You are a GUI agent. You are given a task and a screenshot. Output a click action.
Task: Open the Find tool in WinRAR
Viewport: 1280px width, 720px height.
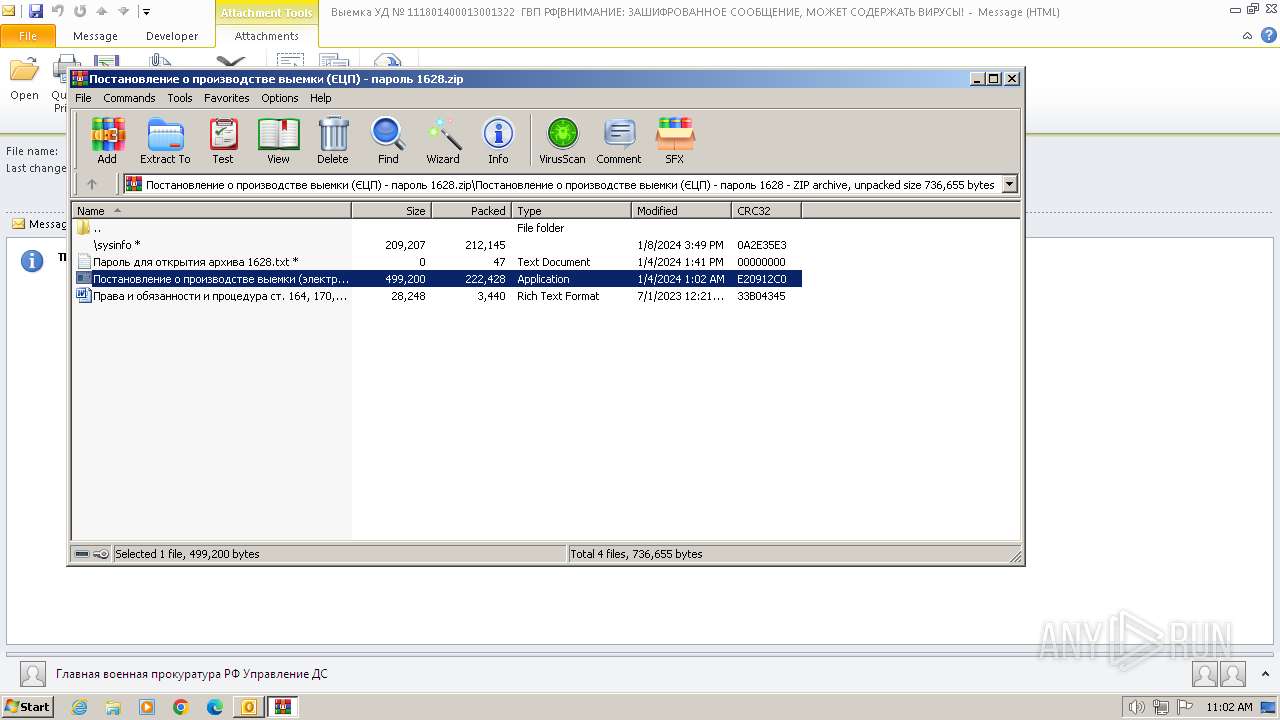click(388, 140)
